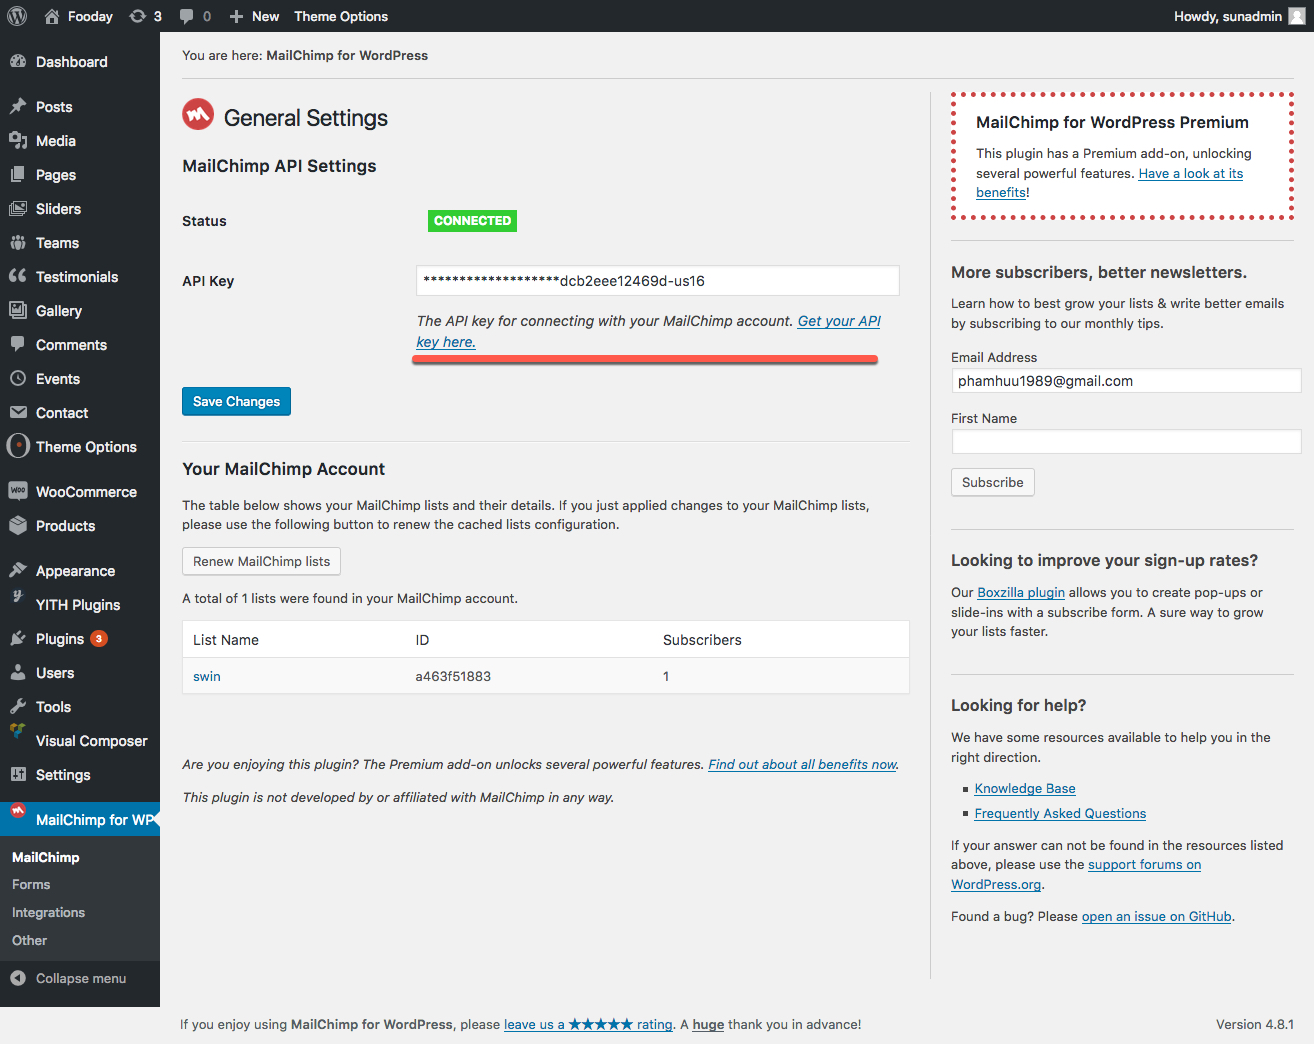Click the Contact envelope icon
Image resolution: width=1314 pixels, height=1044 pixels.
coord(18,412)
